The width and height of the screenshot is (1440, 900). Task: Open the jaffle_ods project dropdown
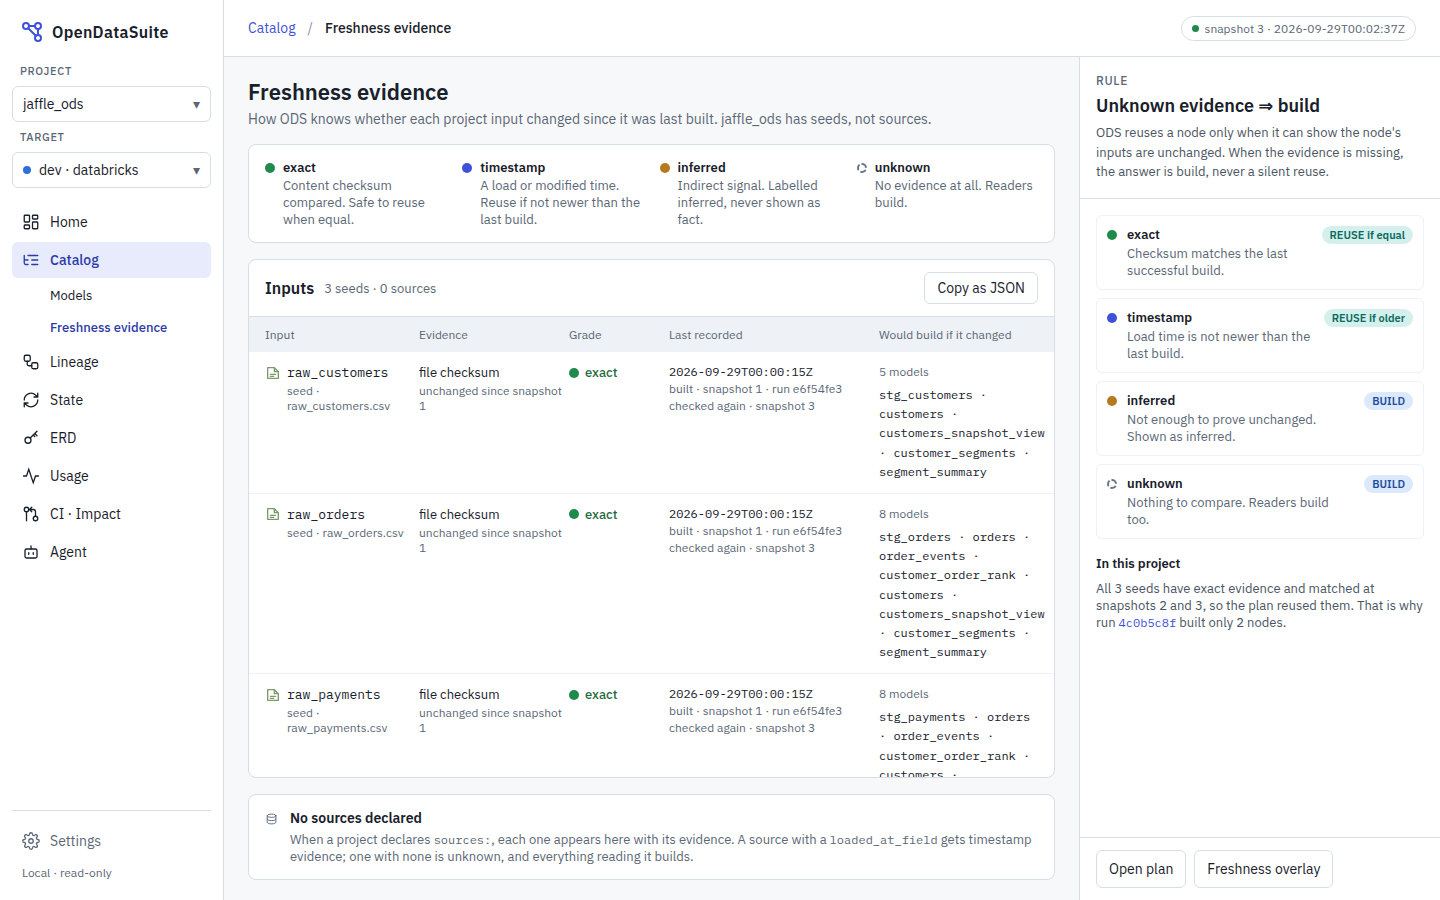(x=111, y=104)
